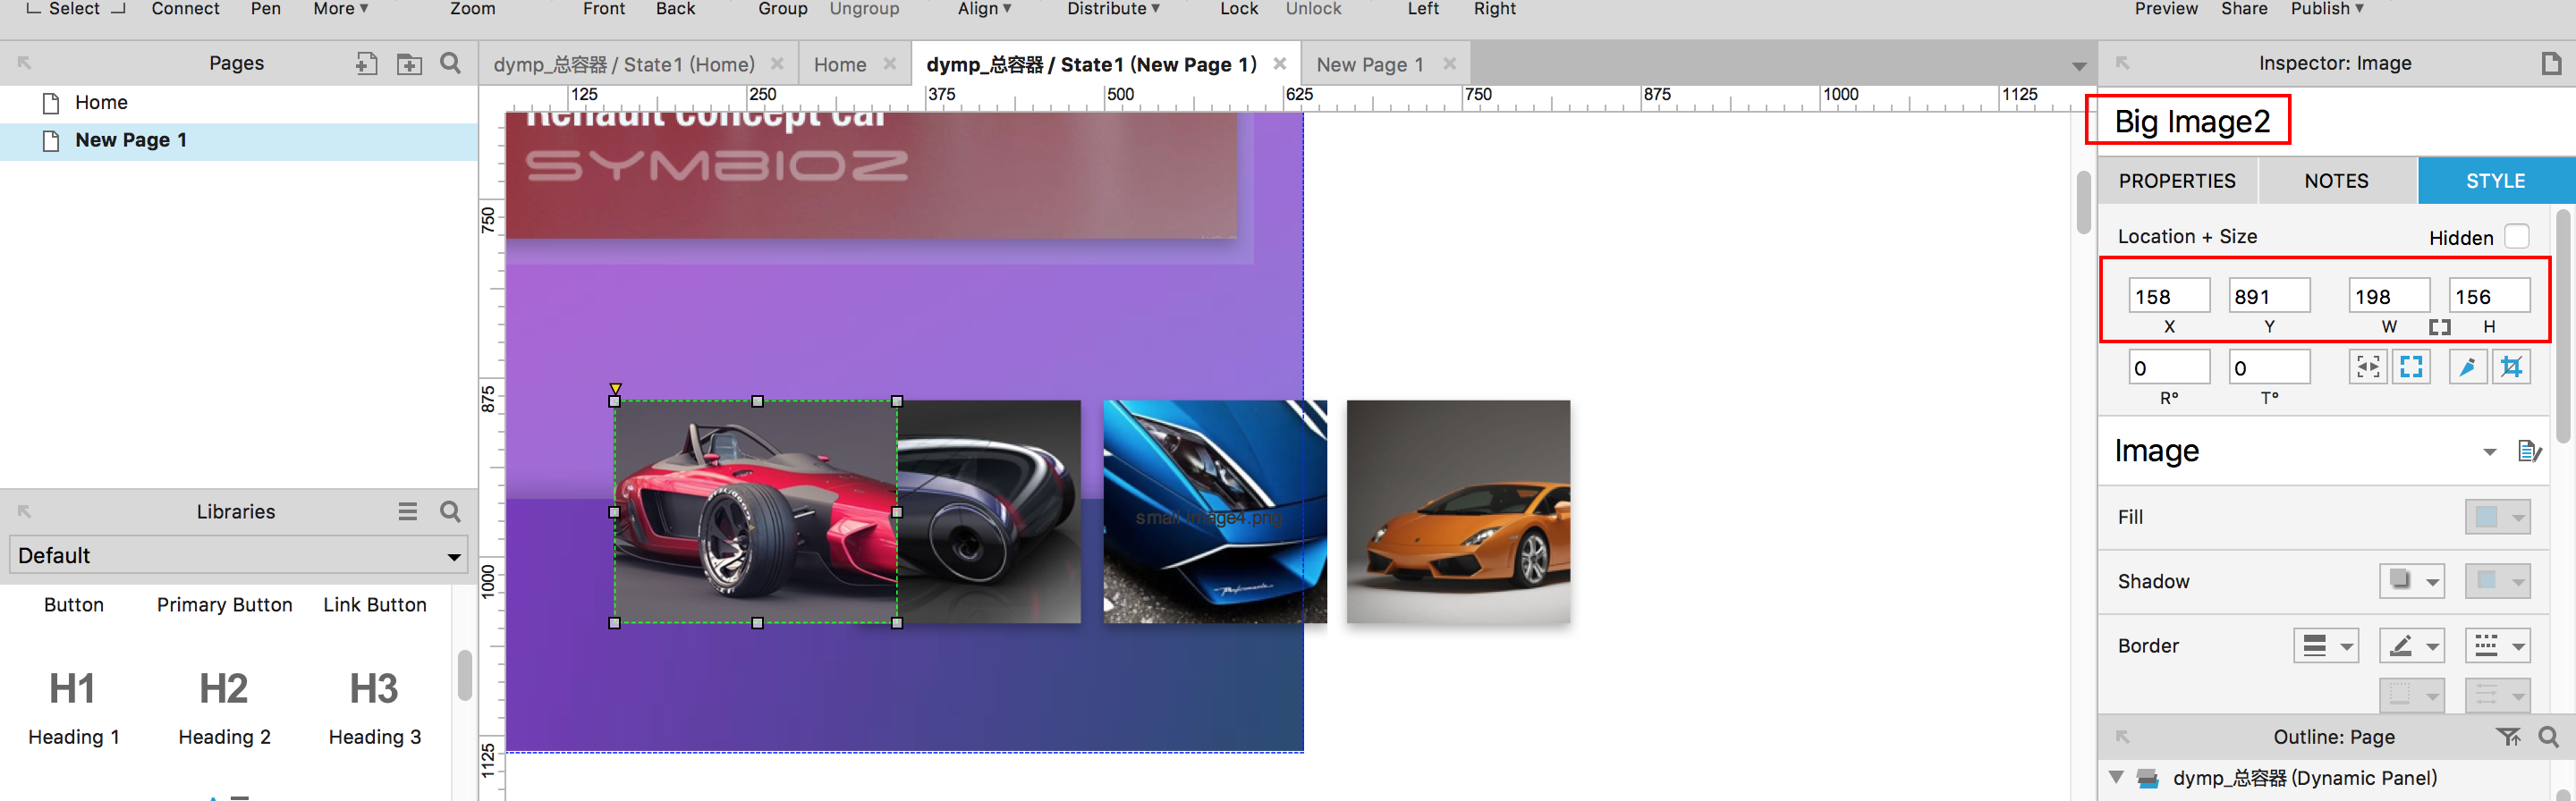Click the crop image icon
The image size is (2576, 801).
tap(2511, 367)
